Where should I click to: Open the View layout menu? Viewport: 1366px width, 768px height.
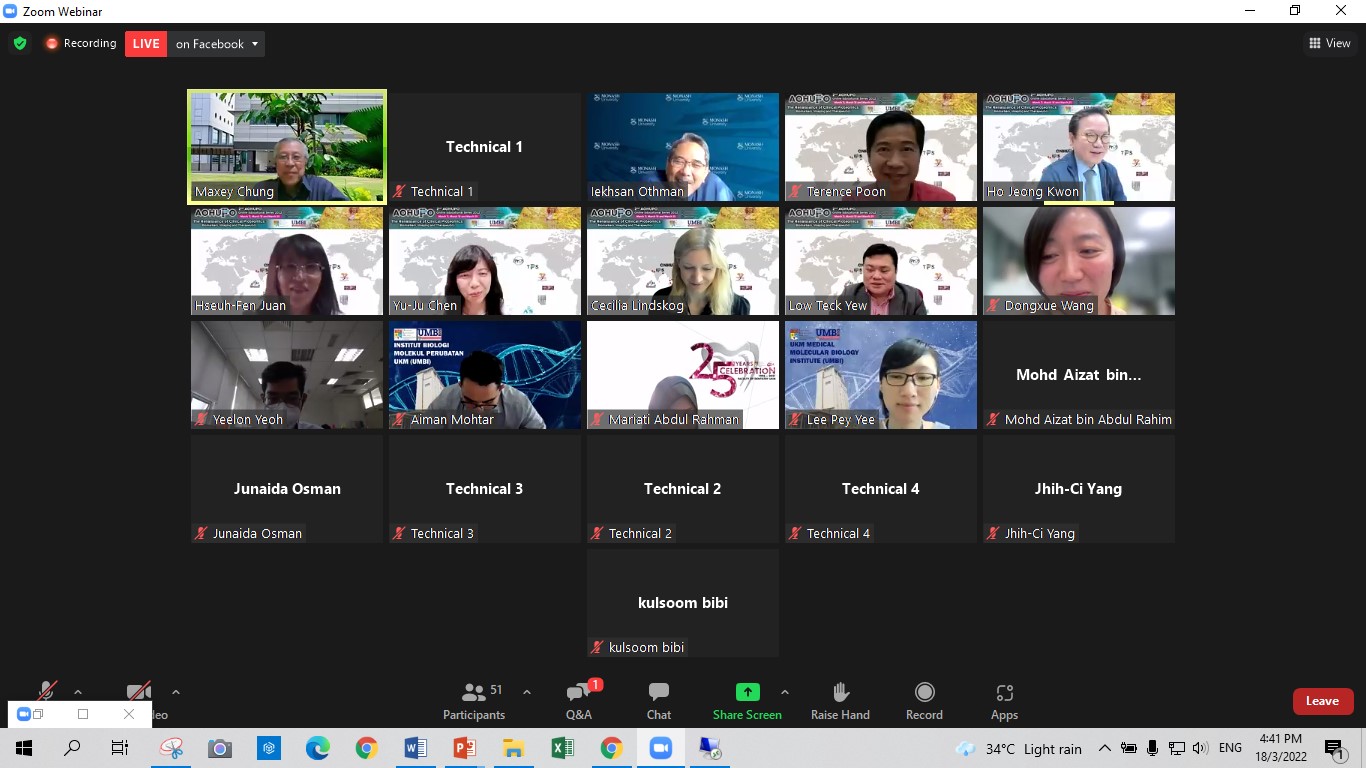(1329, 43)
